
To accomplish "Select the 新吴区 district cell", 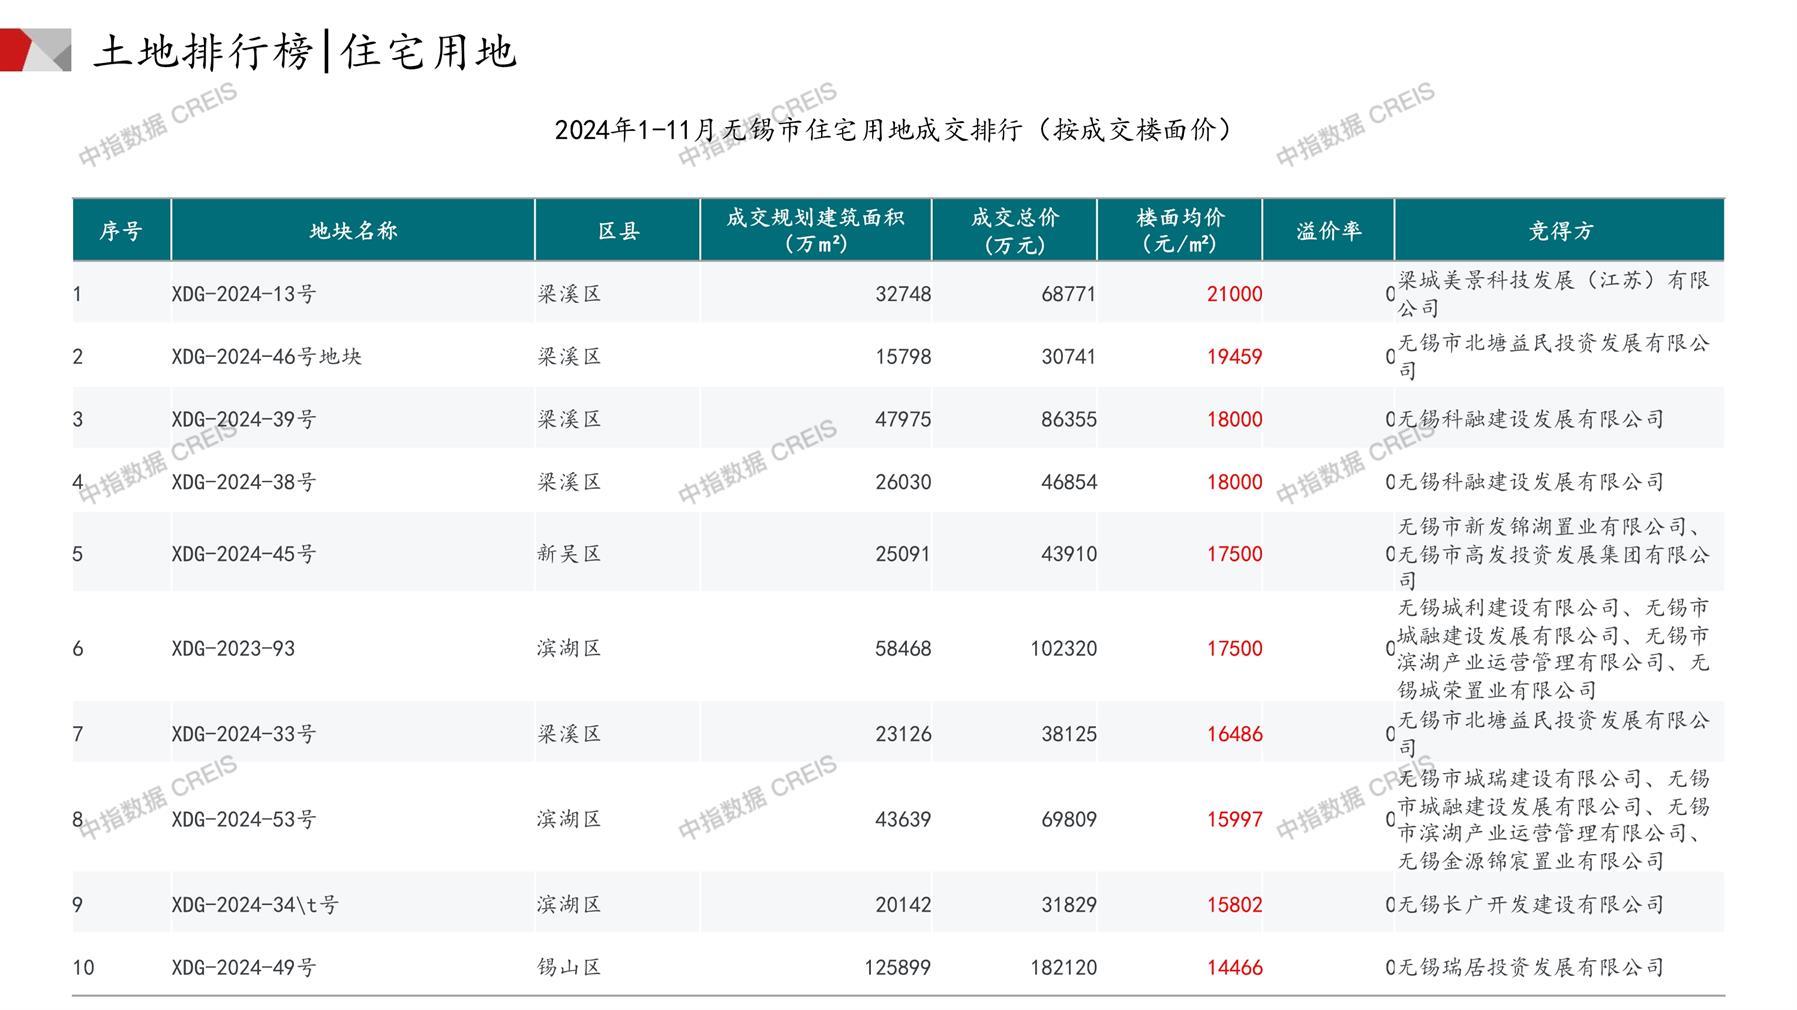I will 569,554.
